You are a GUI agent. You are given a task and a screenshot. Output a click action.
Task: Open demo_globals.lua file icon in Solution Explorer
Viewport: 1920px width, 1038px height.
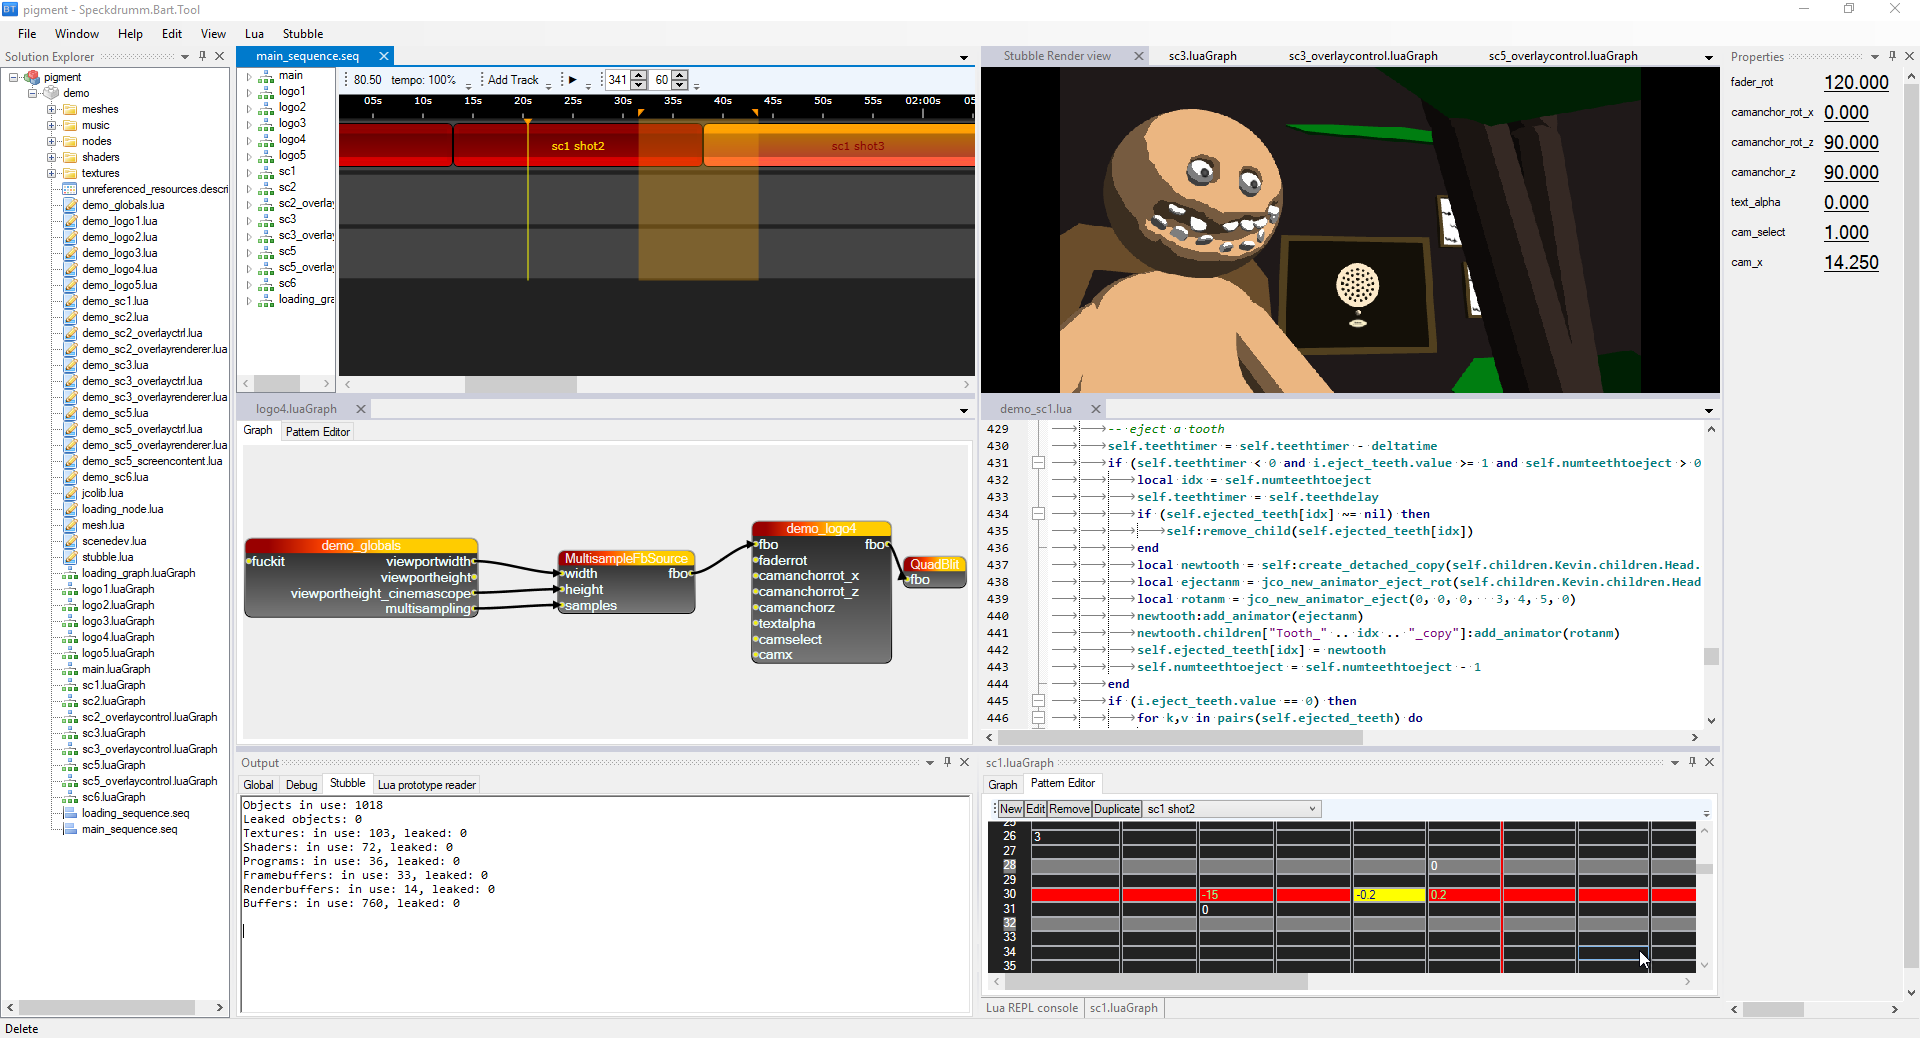point(70,205)
